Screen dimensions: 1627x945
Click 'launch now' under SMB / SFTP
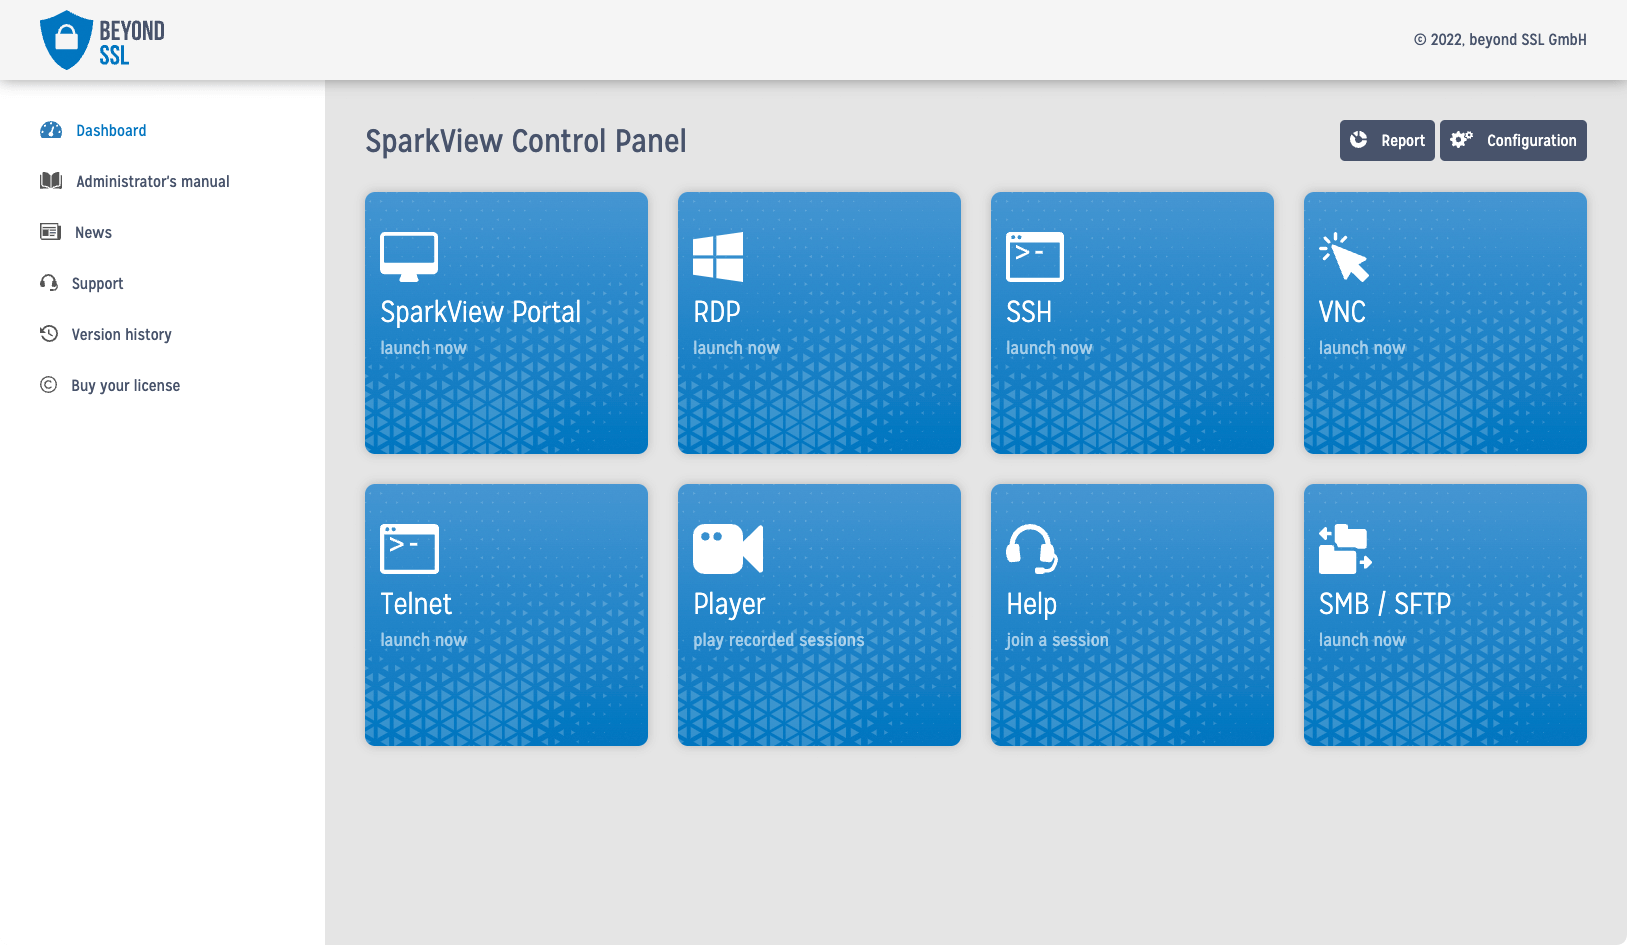point(1362,640)
